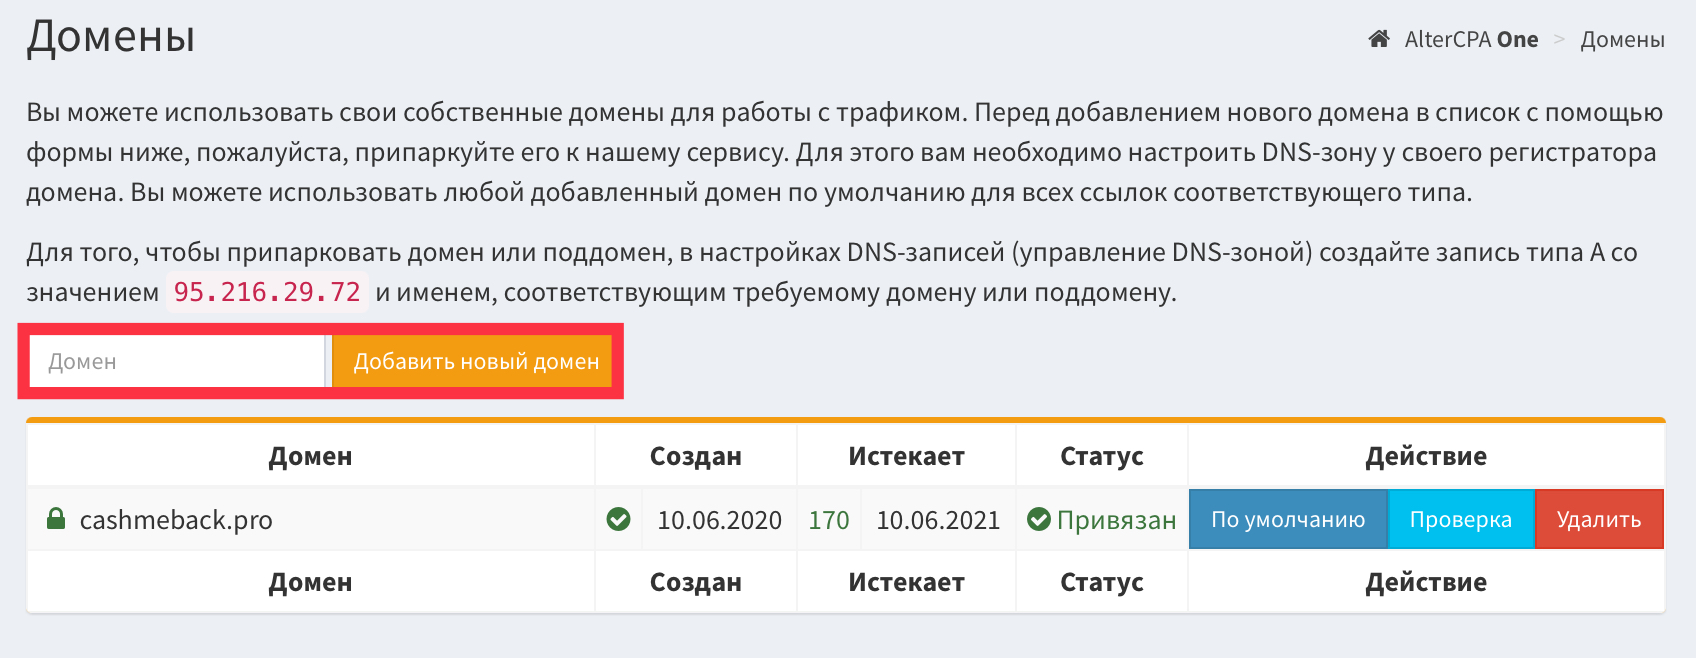Click the green padlock icon beside cashmeback.pro
The height and width of the screenshot is (658, 1696).
click(x=56, y=518)
